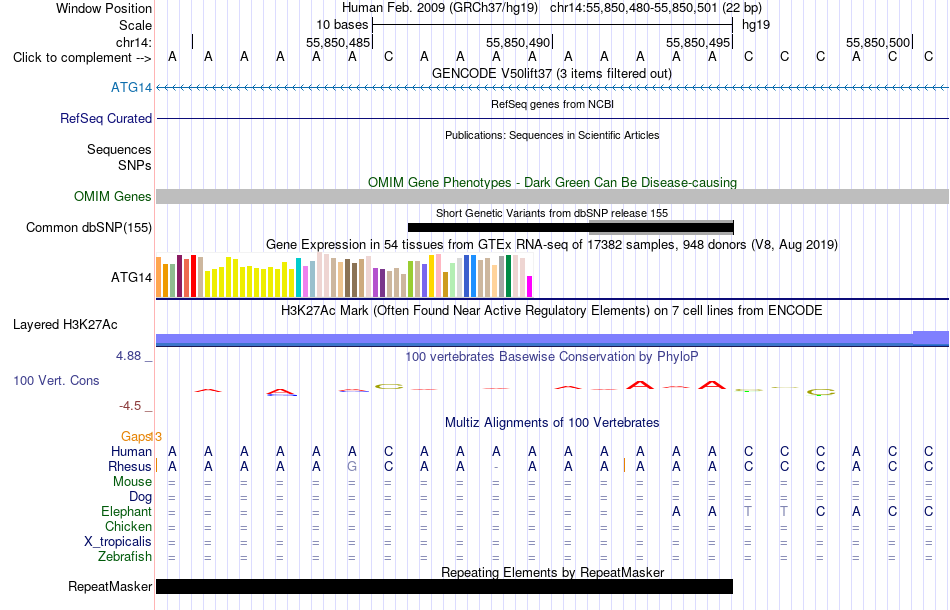Click the SNPs publications track label
Image resolution: width=950 pixels, height=610 pixels.
[x=135, y=165]
